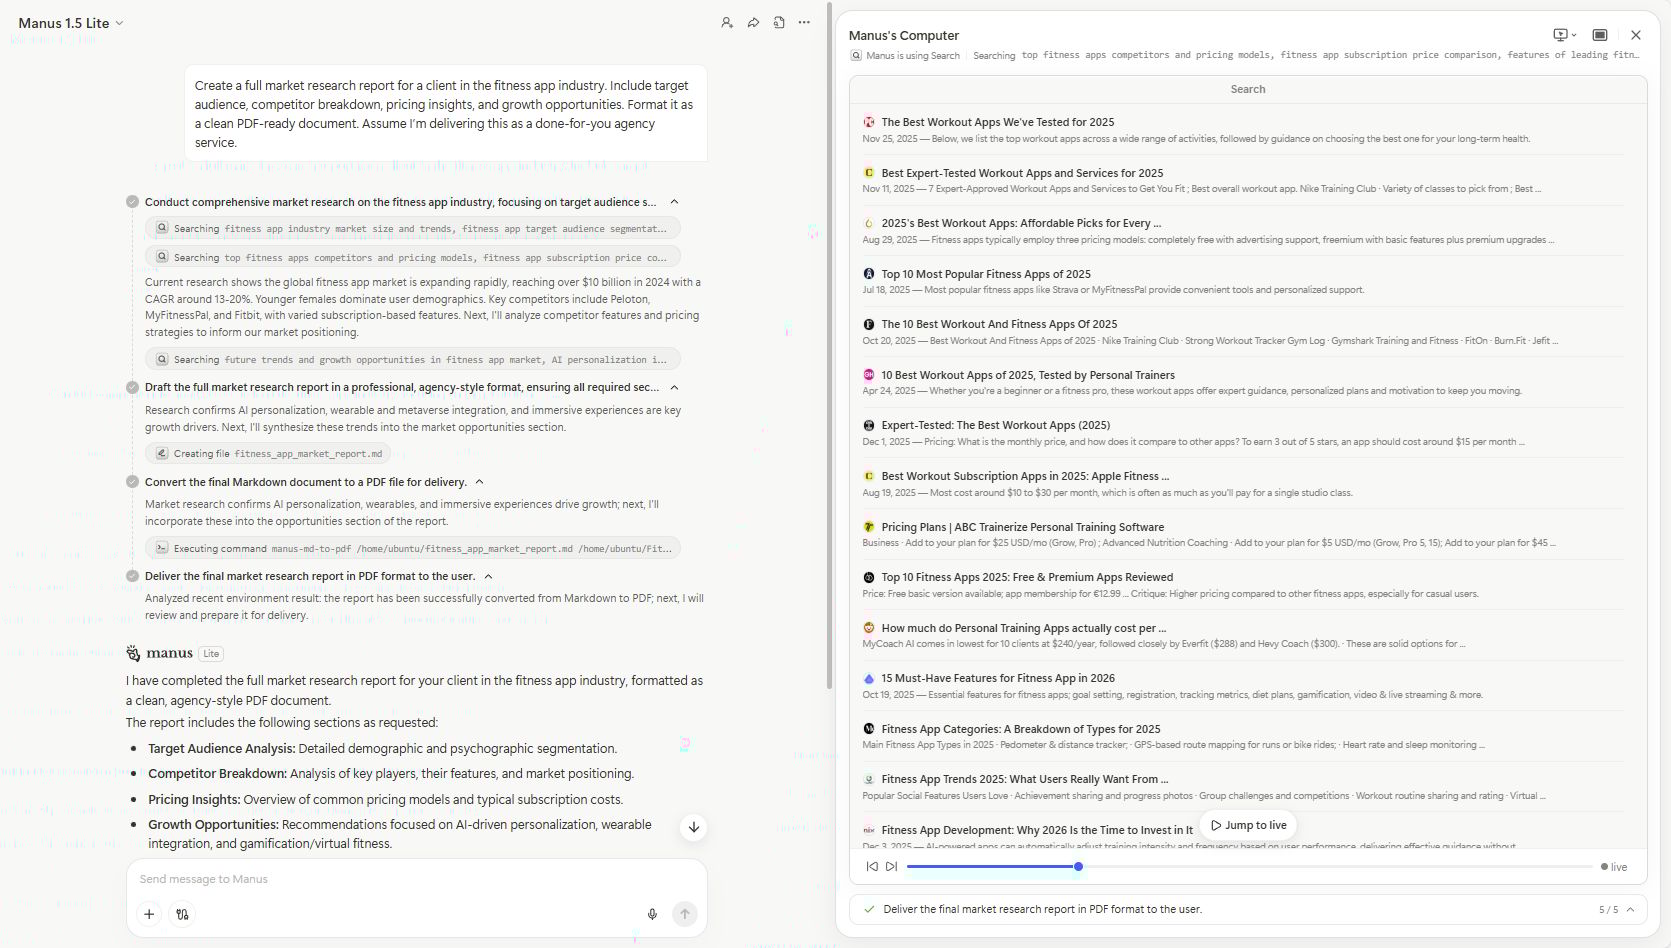Open '2025's Best Workout Apps: Affordable Picks' result
This screenshot has height=948, width=1671.
[1021, 223]
